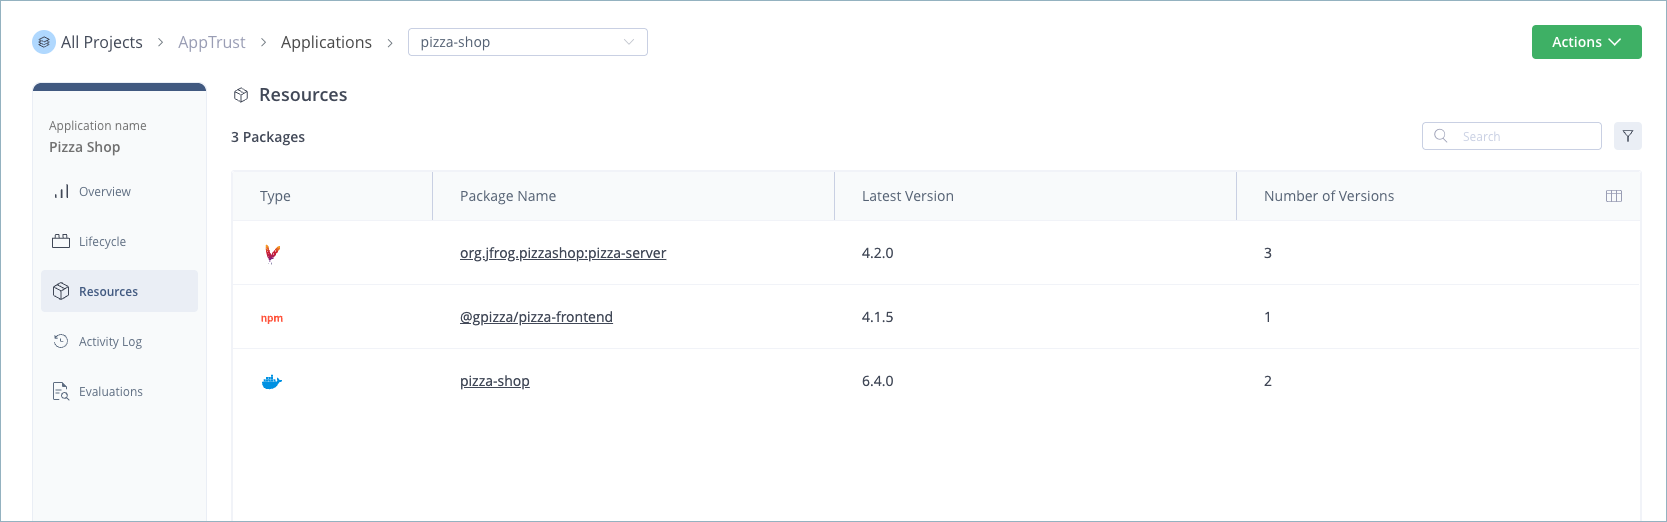The image size is (1667, 522).
Task: Click the version count 3 for pizza-server
Action: pyautogui.click(x=1268, y=253)
